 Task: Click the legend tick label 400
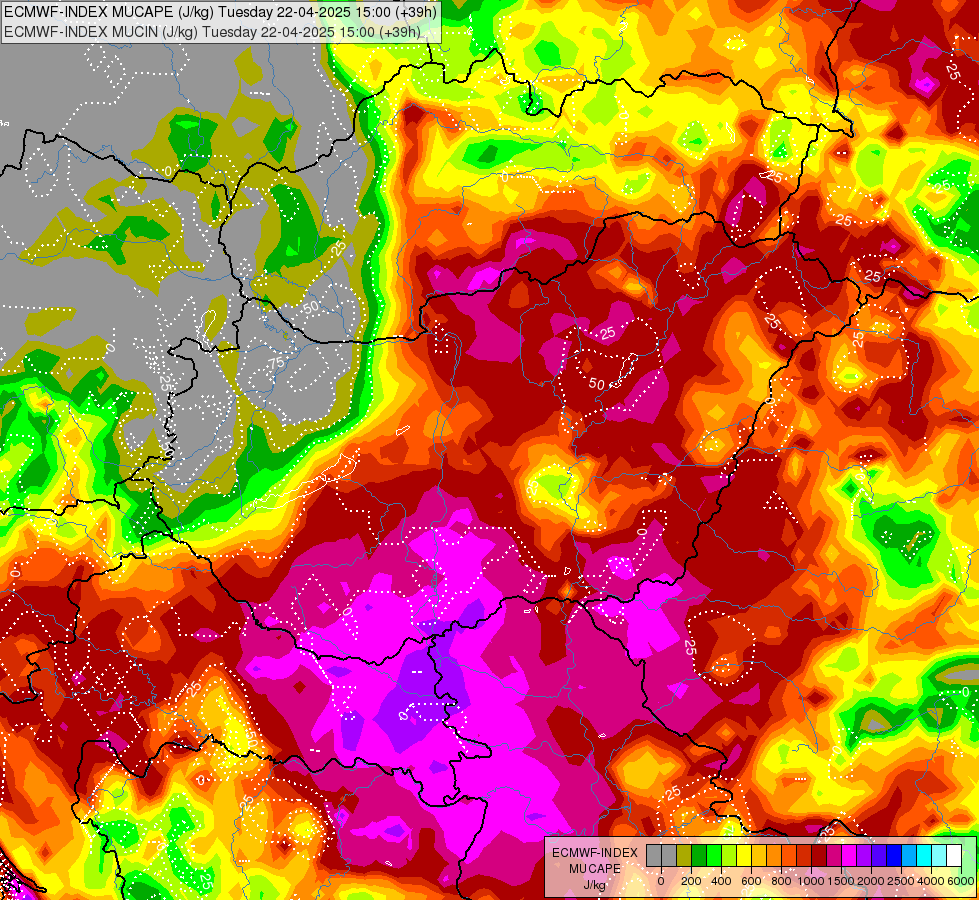(x=721, y=881)
